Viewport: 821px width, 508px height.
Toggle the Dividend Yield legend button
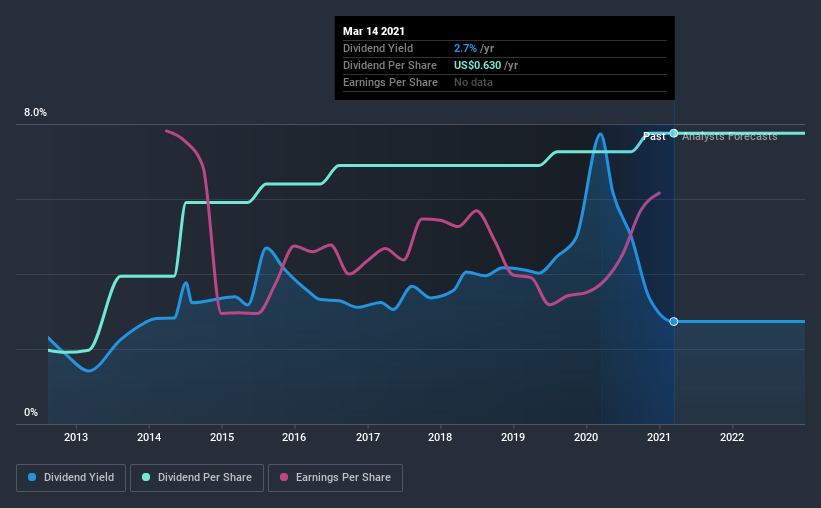pyautogui.click(x=71, y=478)
